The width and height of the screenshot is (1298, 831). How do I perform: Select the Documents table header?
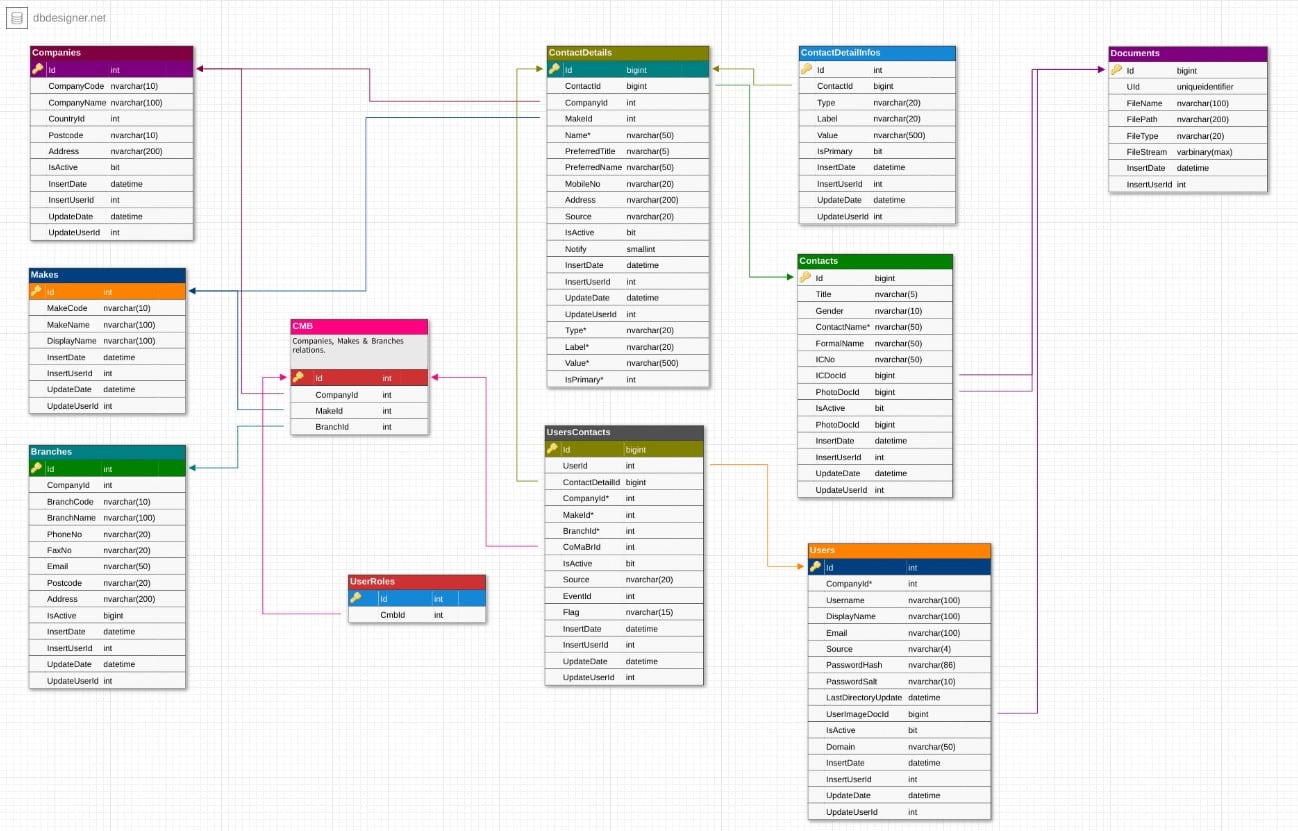(1188, 53)
